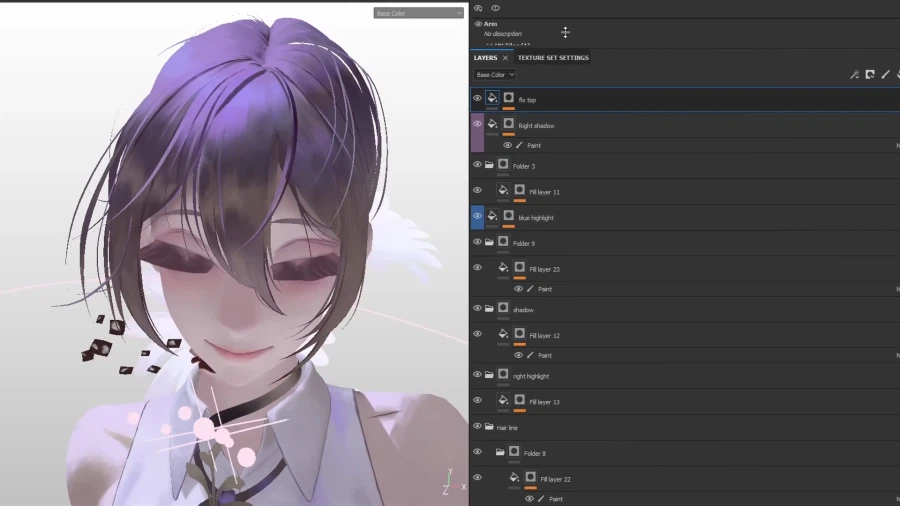Select the mask icon of Folder 9
This screenshot has width=900, height=506.
[x=503, y=242]
